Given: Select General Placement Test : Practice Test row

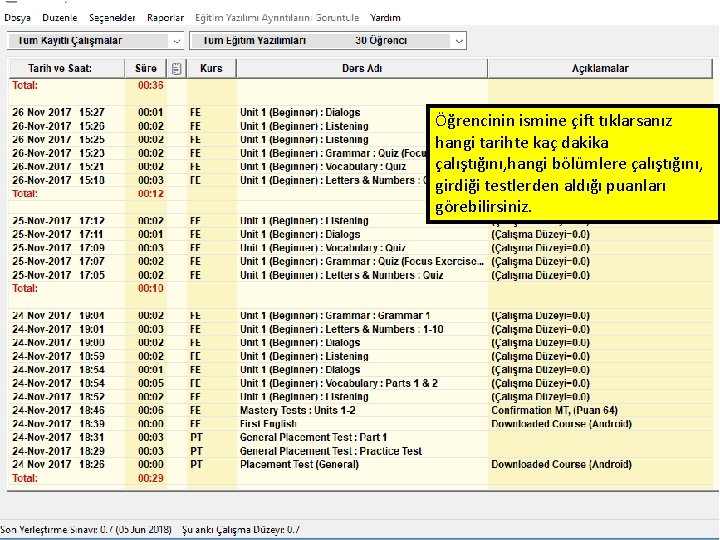Looking at the screenshot, I should [361, 451].
